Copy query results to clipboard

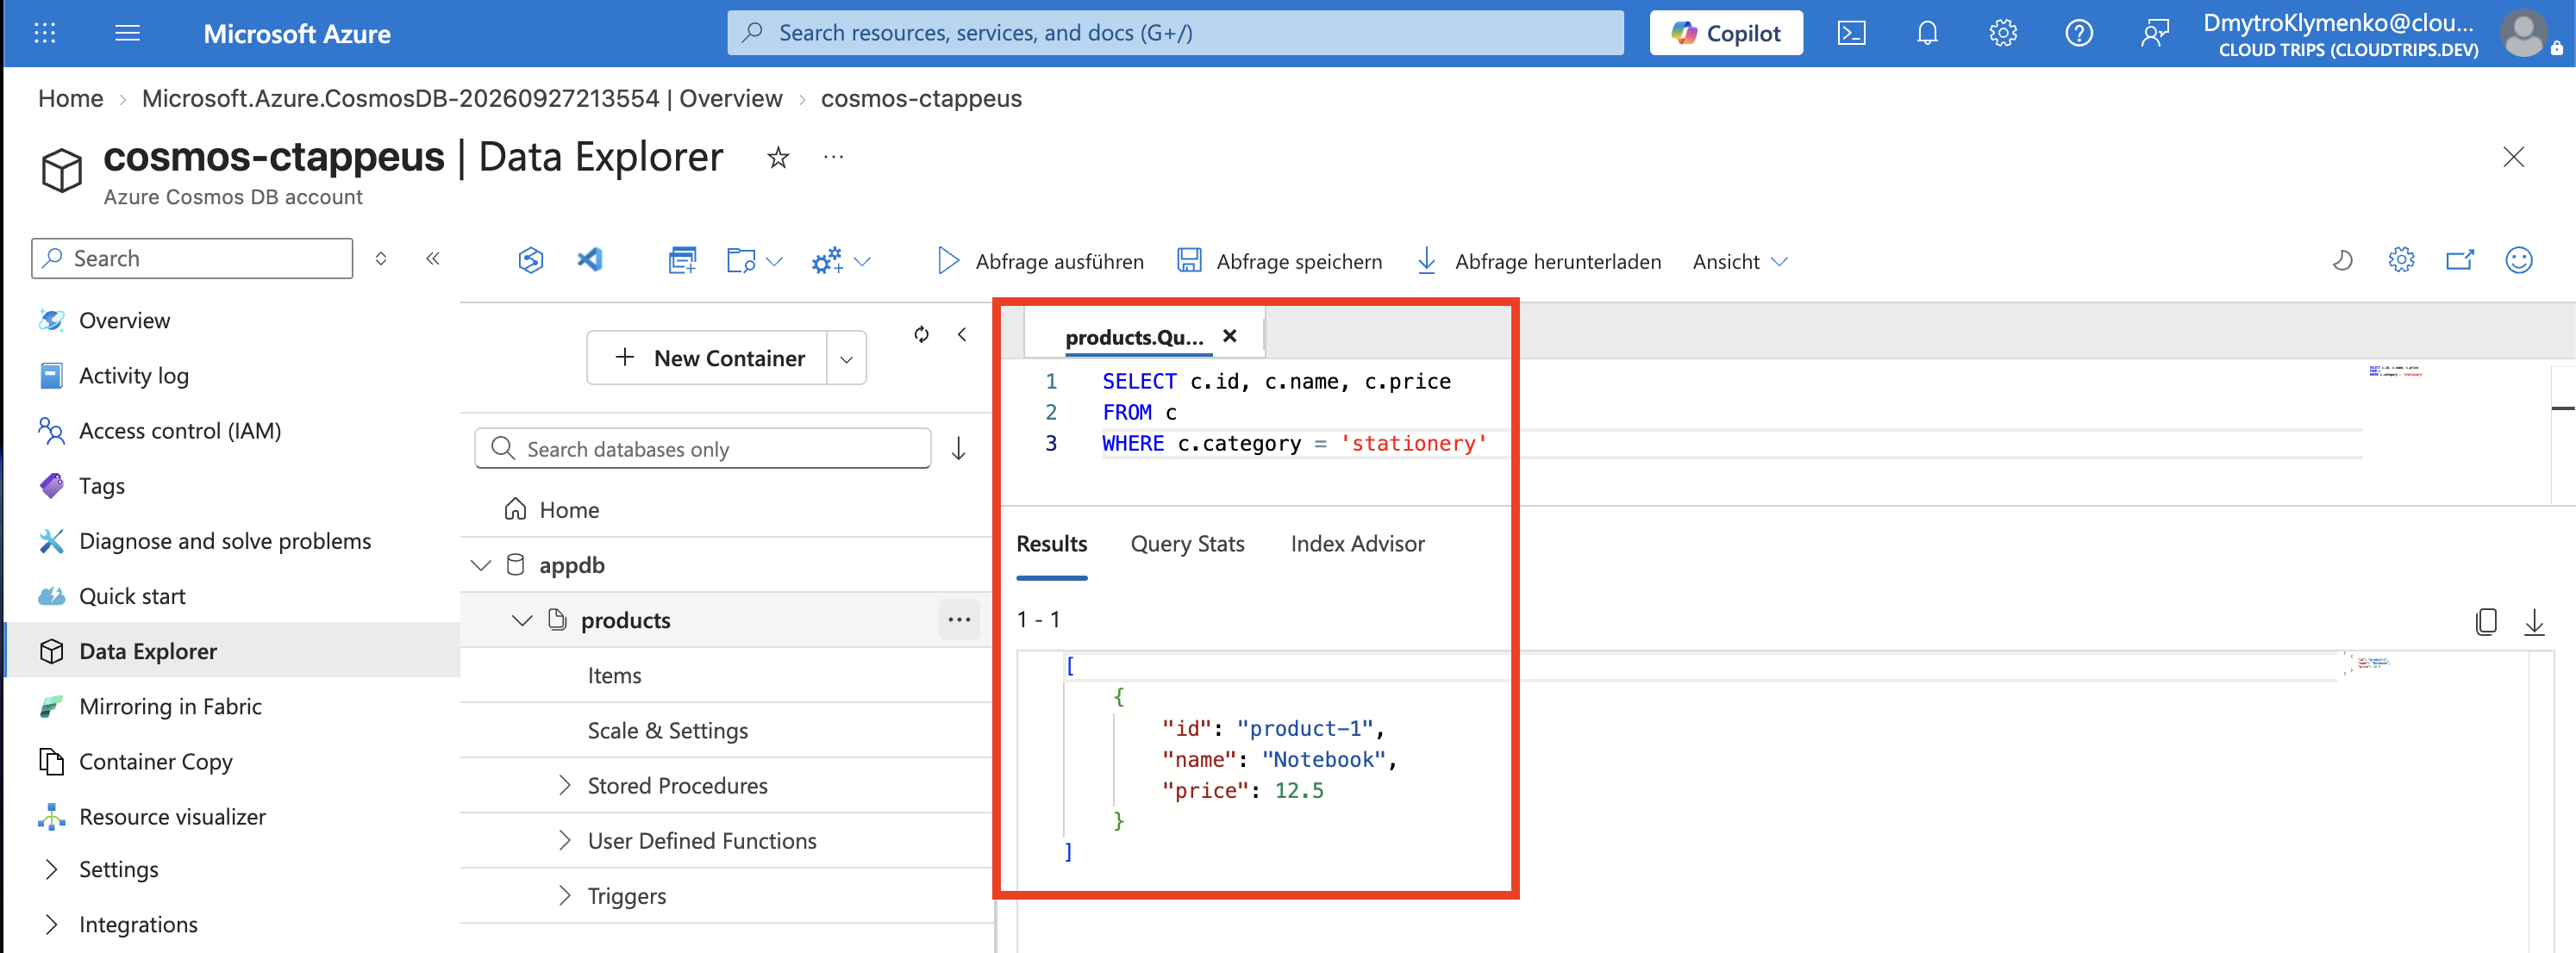(x=2486, y=622)
